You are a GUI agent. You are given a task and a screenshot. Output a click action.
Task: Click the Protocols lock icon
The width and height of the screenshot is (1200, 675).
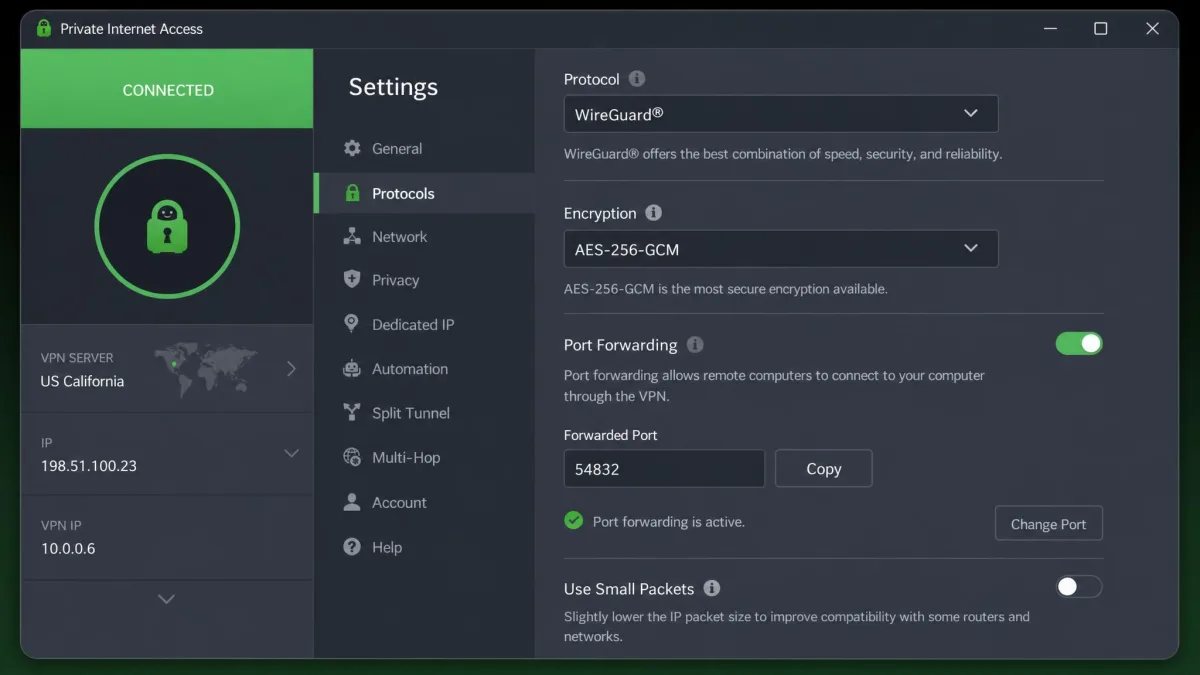(x=352, y=193)
